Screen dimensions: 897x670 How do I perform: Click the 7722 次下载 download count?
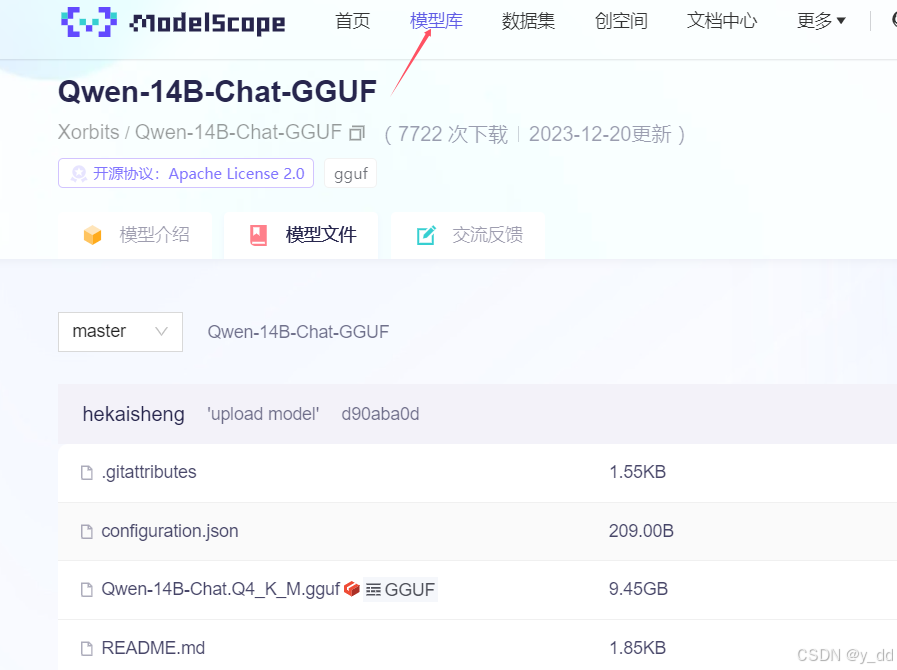(x=453, y=134)
